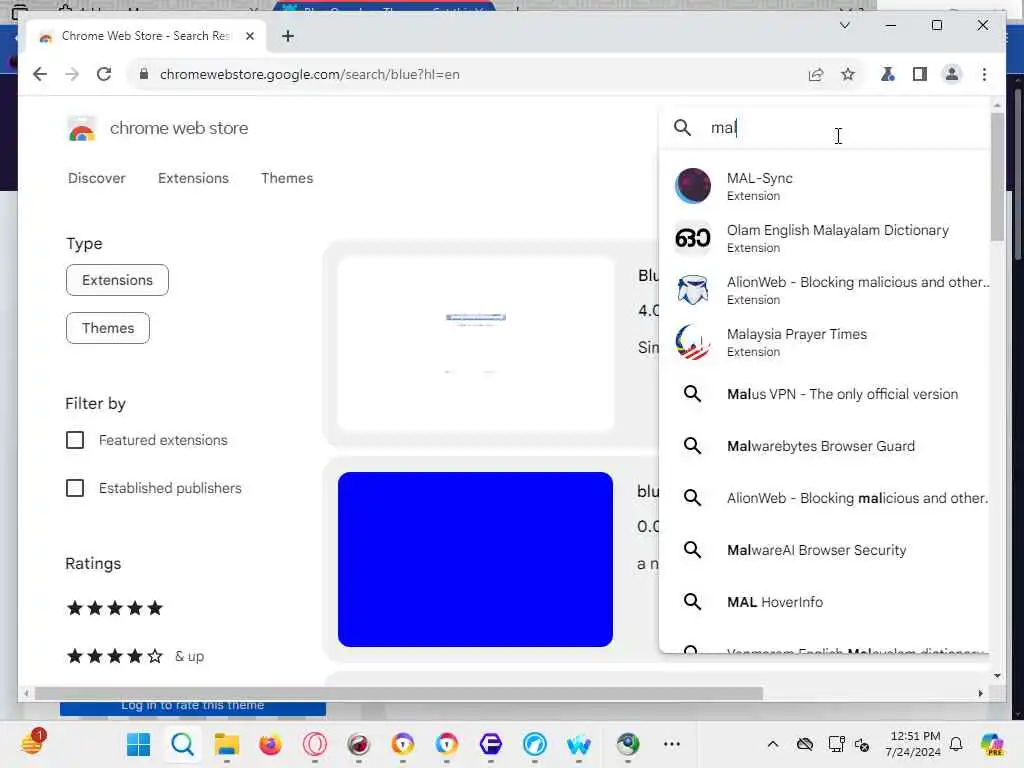Image resolution: width=1024 pixels, height=768 pixels.
Task: Go back using the browser back arrow
Action: pos(40,74)
